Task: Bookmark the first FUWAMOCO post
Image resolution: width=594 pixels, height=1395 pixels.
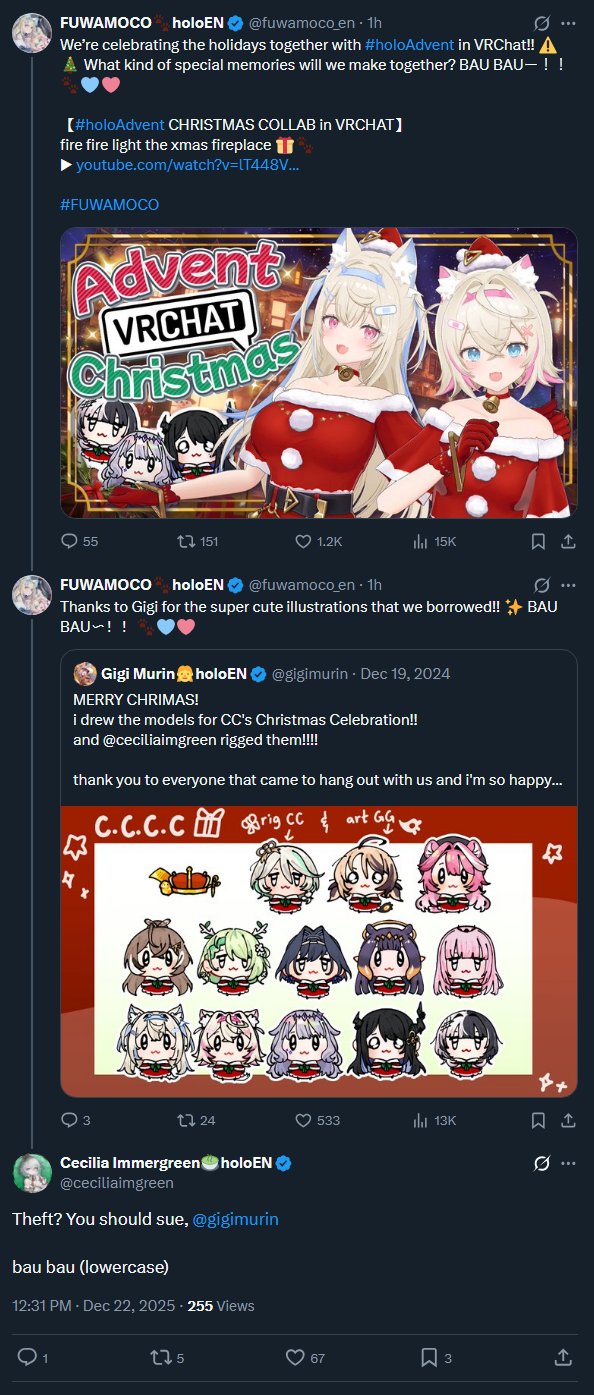Action: click(538, 541)
